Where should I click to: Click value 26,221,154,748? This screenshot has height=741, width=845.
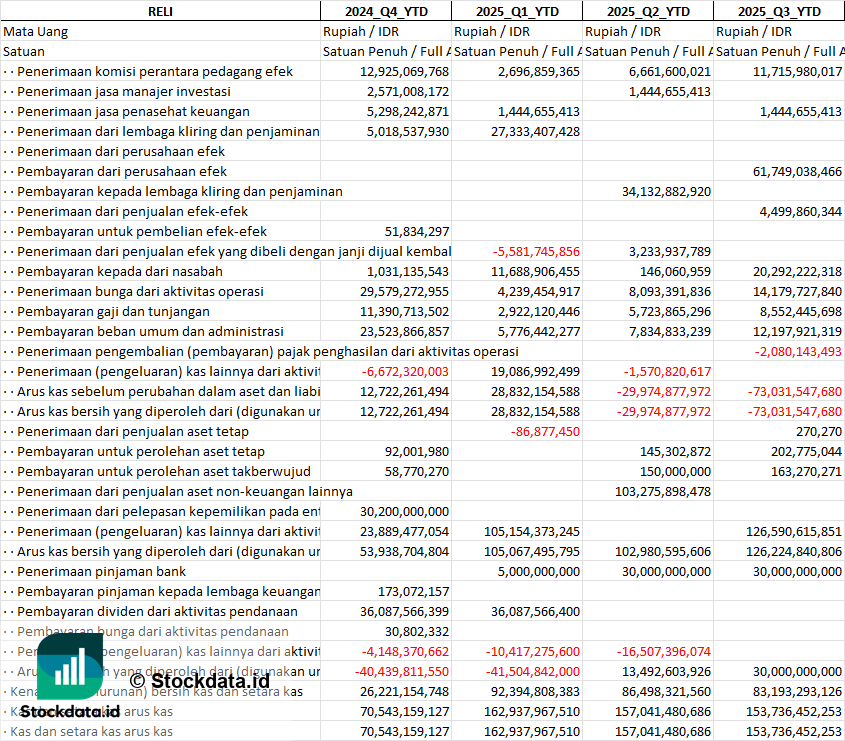pyautogui.click(x=404, y=691)
